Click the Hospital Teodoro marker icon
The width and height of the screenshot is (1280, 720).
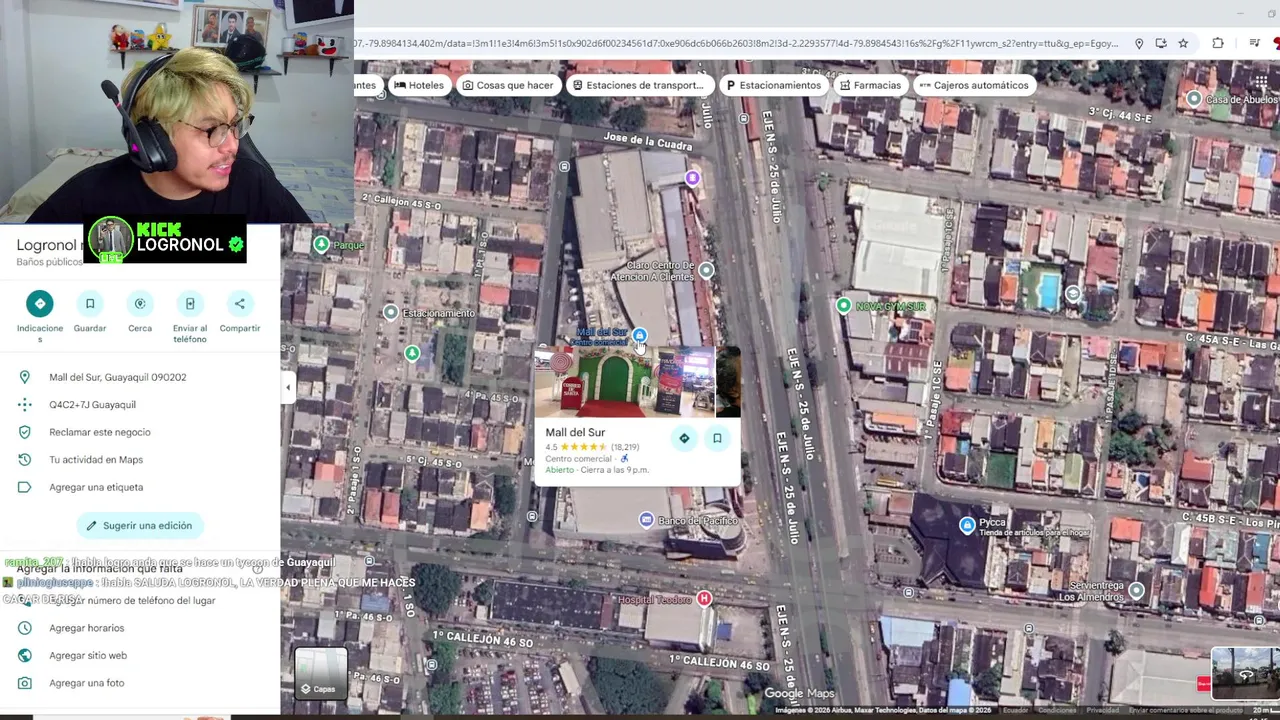pyautogui.click(x=704, y=598)
